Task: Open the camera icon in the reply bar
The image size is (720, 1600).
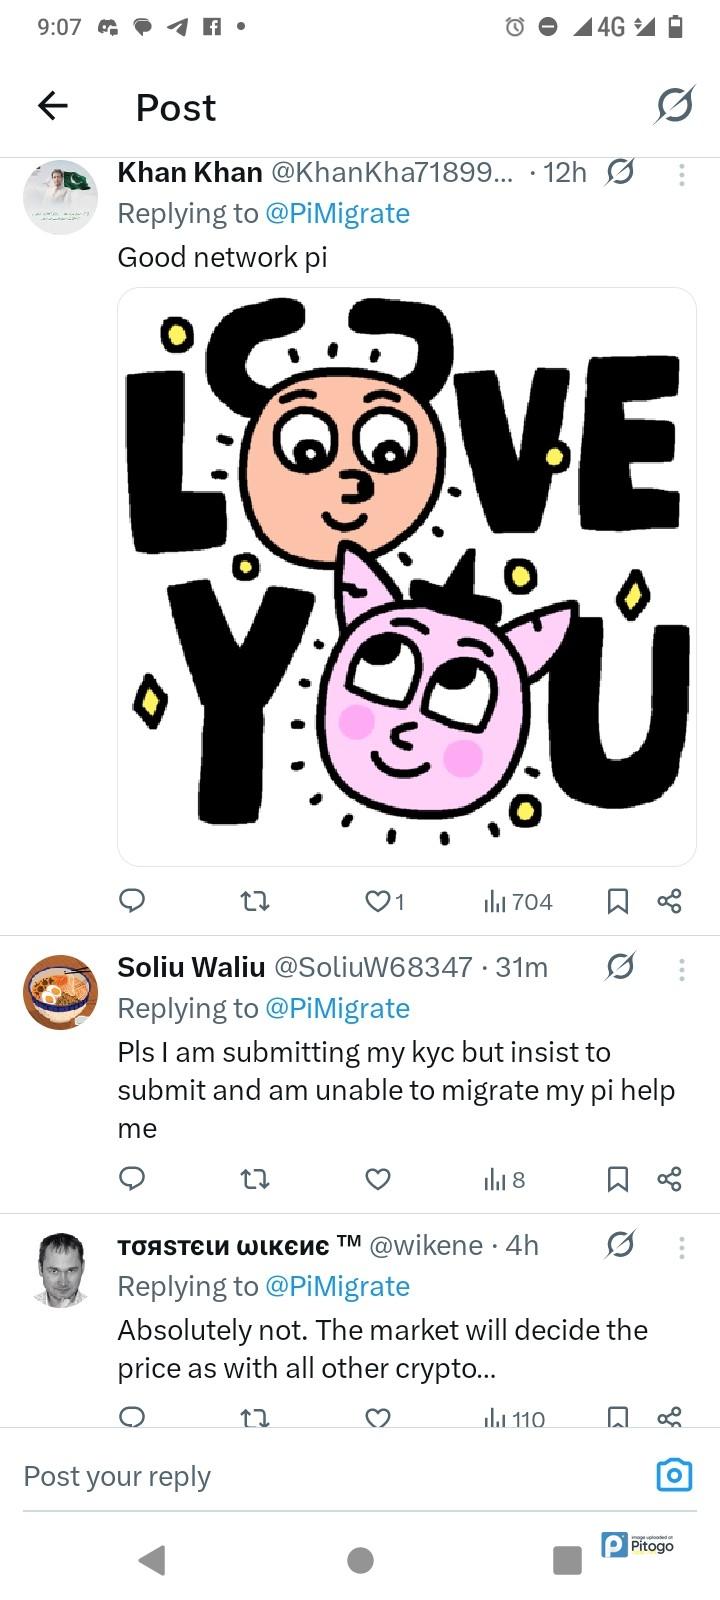Action: (x=674, y=1475)
